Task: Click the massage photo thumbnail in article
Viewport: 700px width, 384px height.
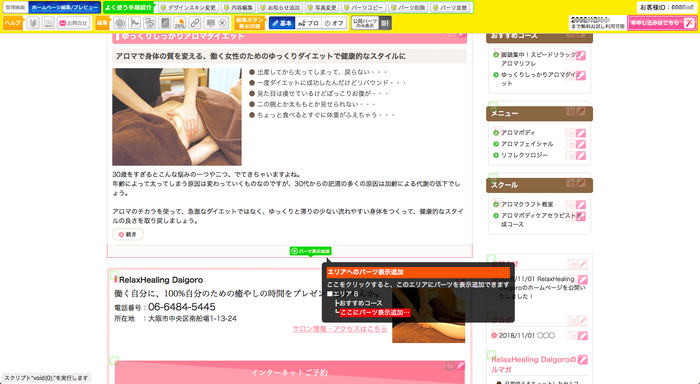Action: point(177,117)
